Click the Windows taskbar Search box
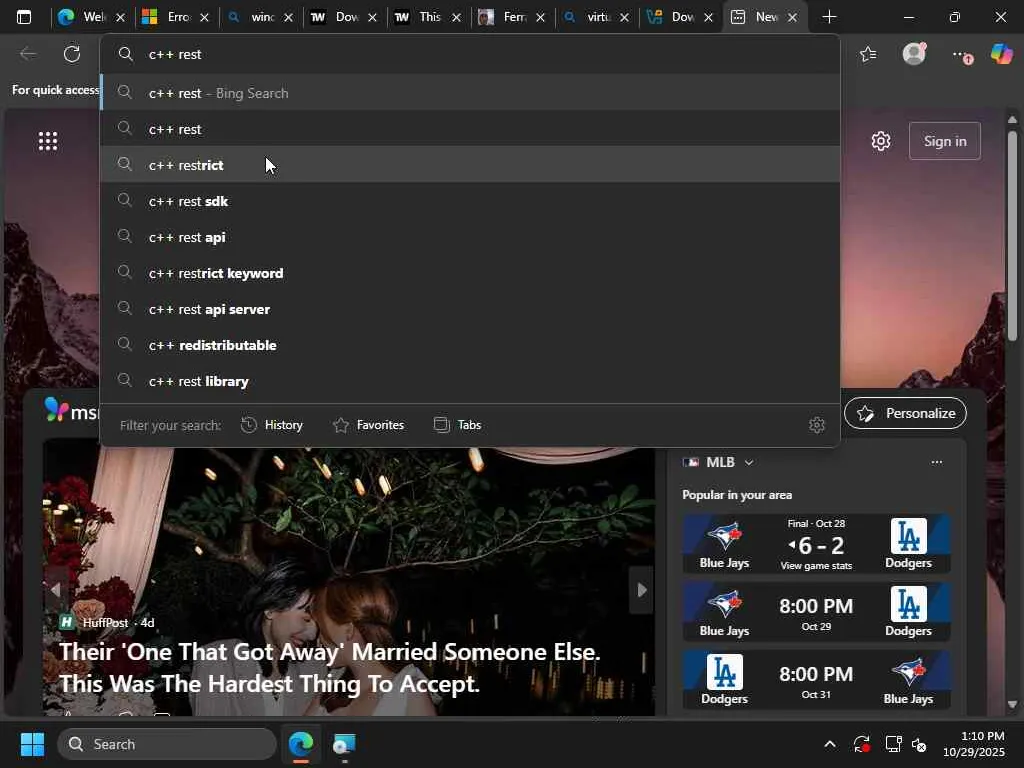 (167, 744)
